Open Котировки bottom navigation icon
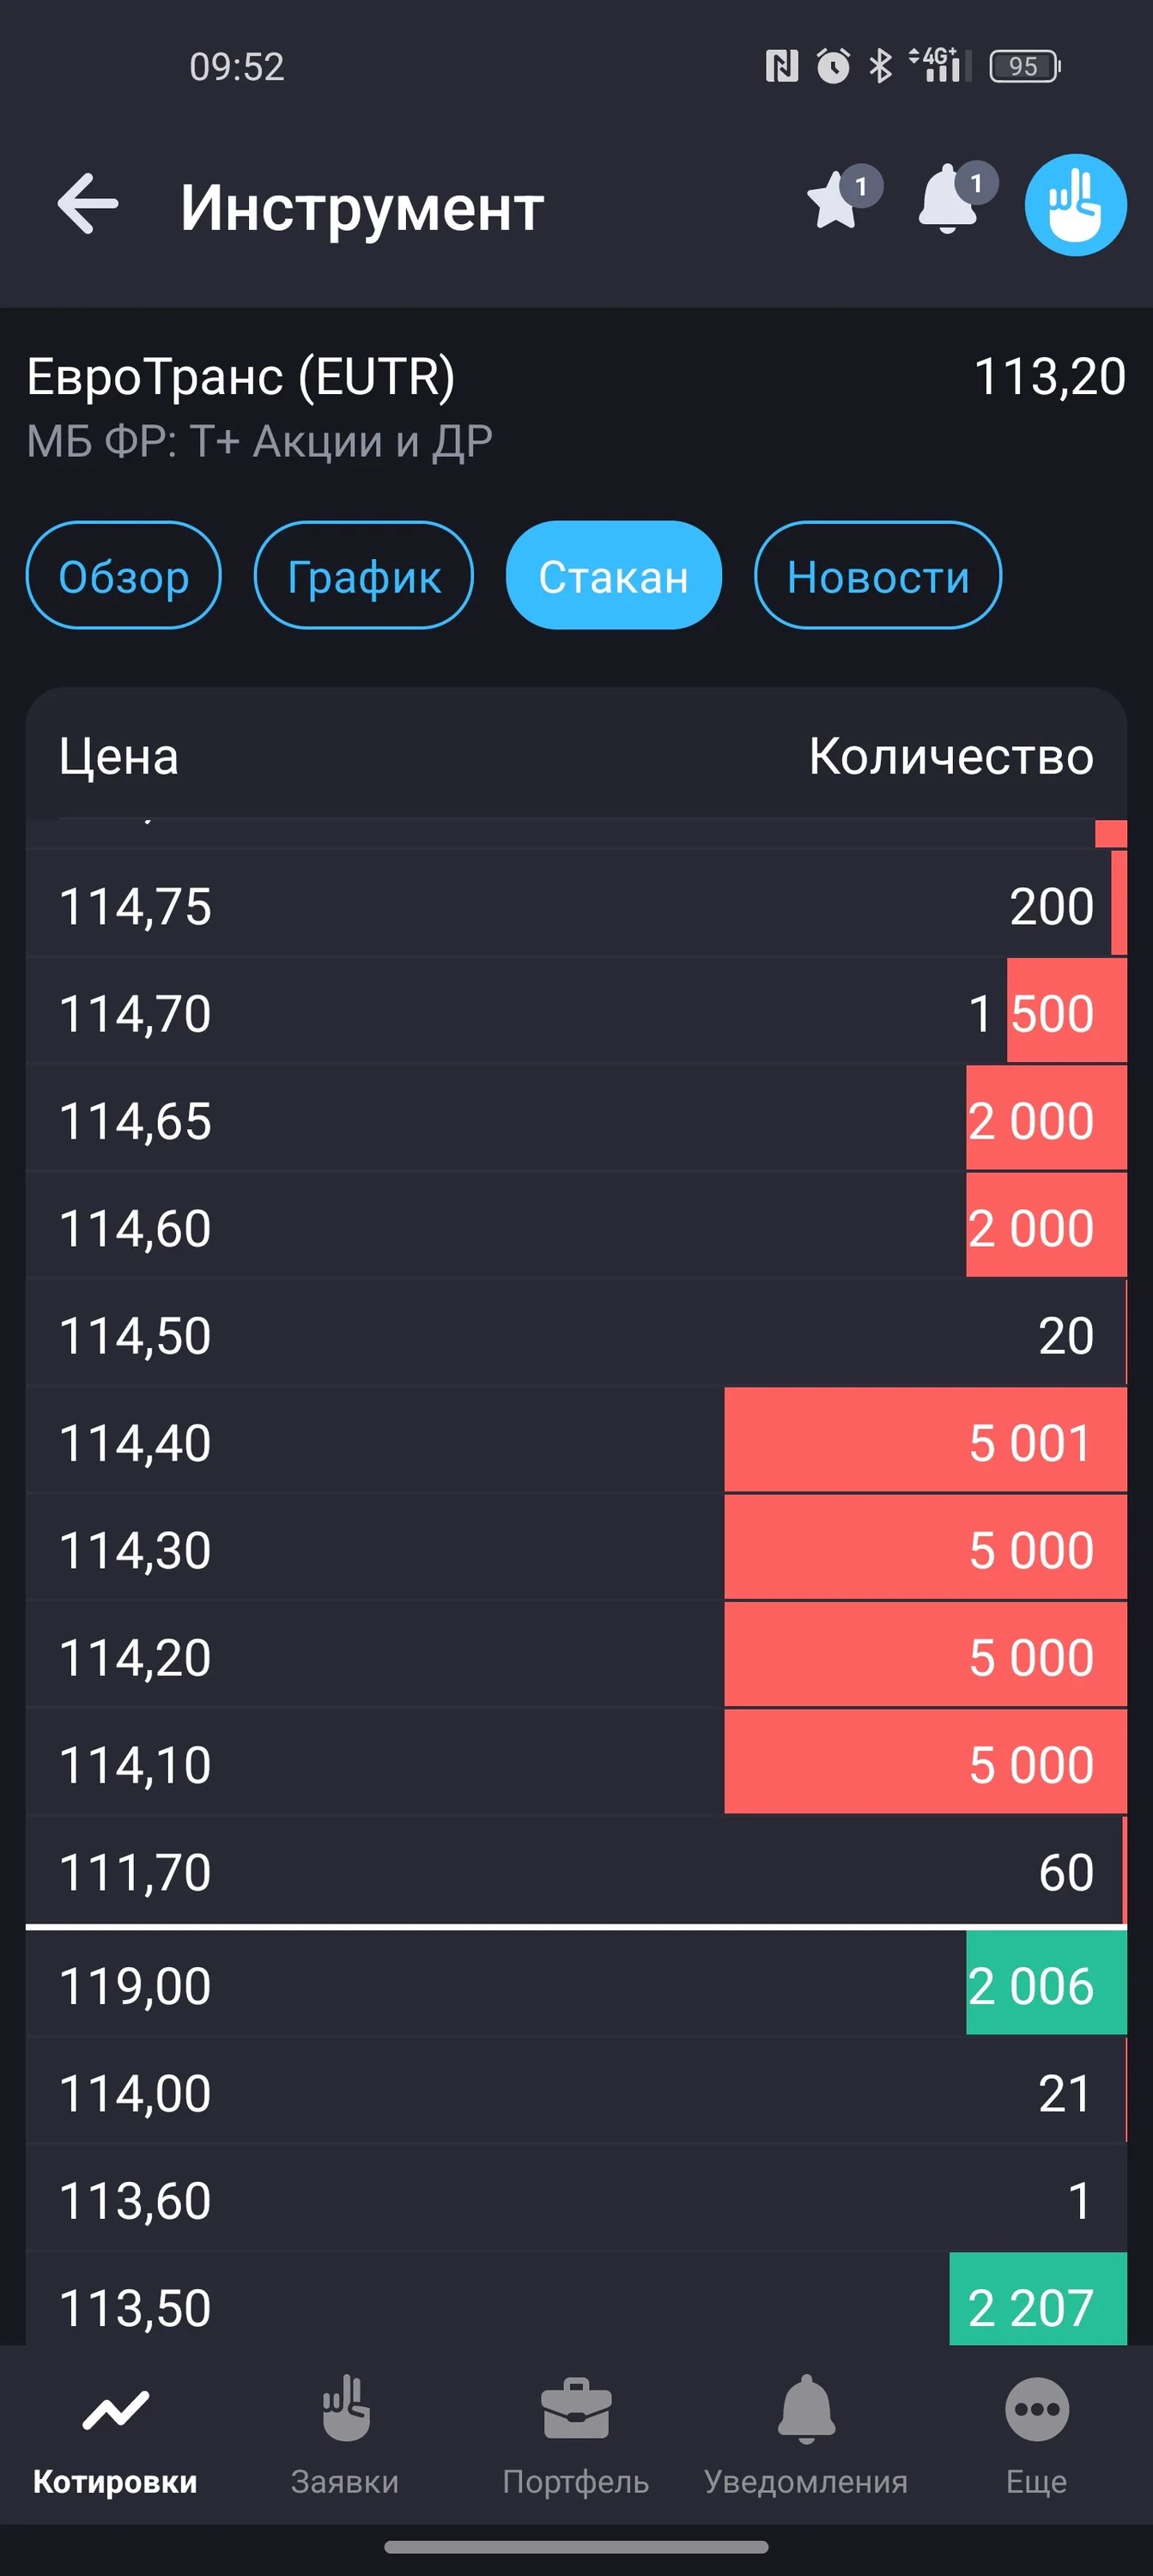 [115, 2411]
